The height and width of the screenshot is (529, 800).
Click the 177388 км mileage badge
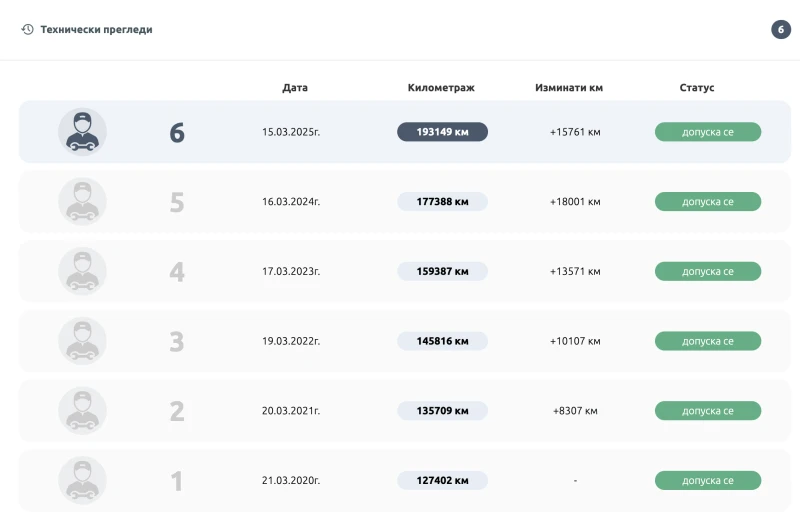point(442,202)
